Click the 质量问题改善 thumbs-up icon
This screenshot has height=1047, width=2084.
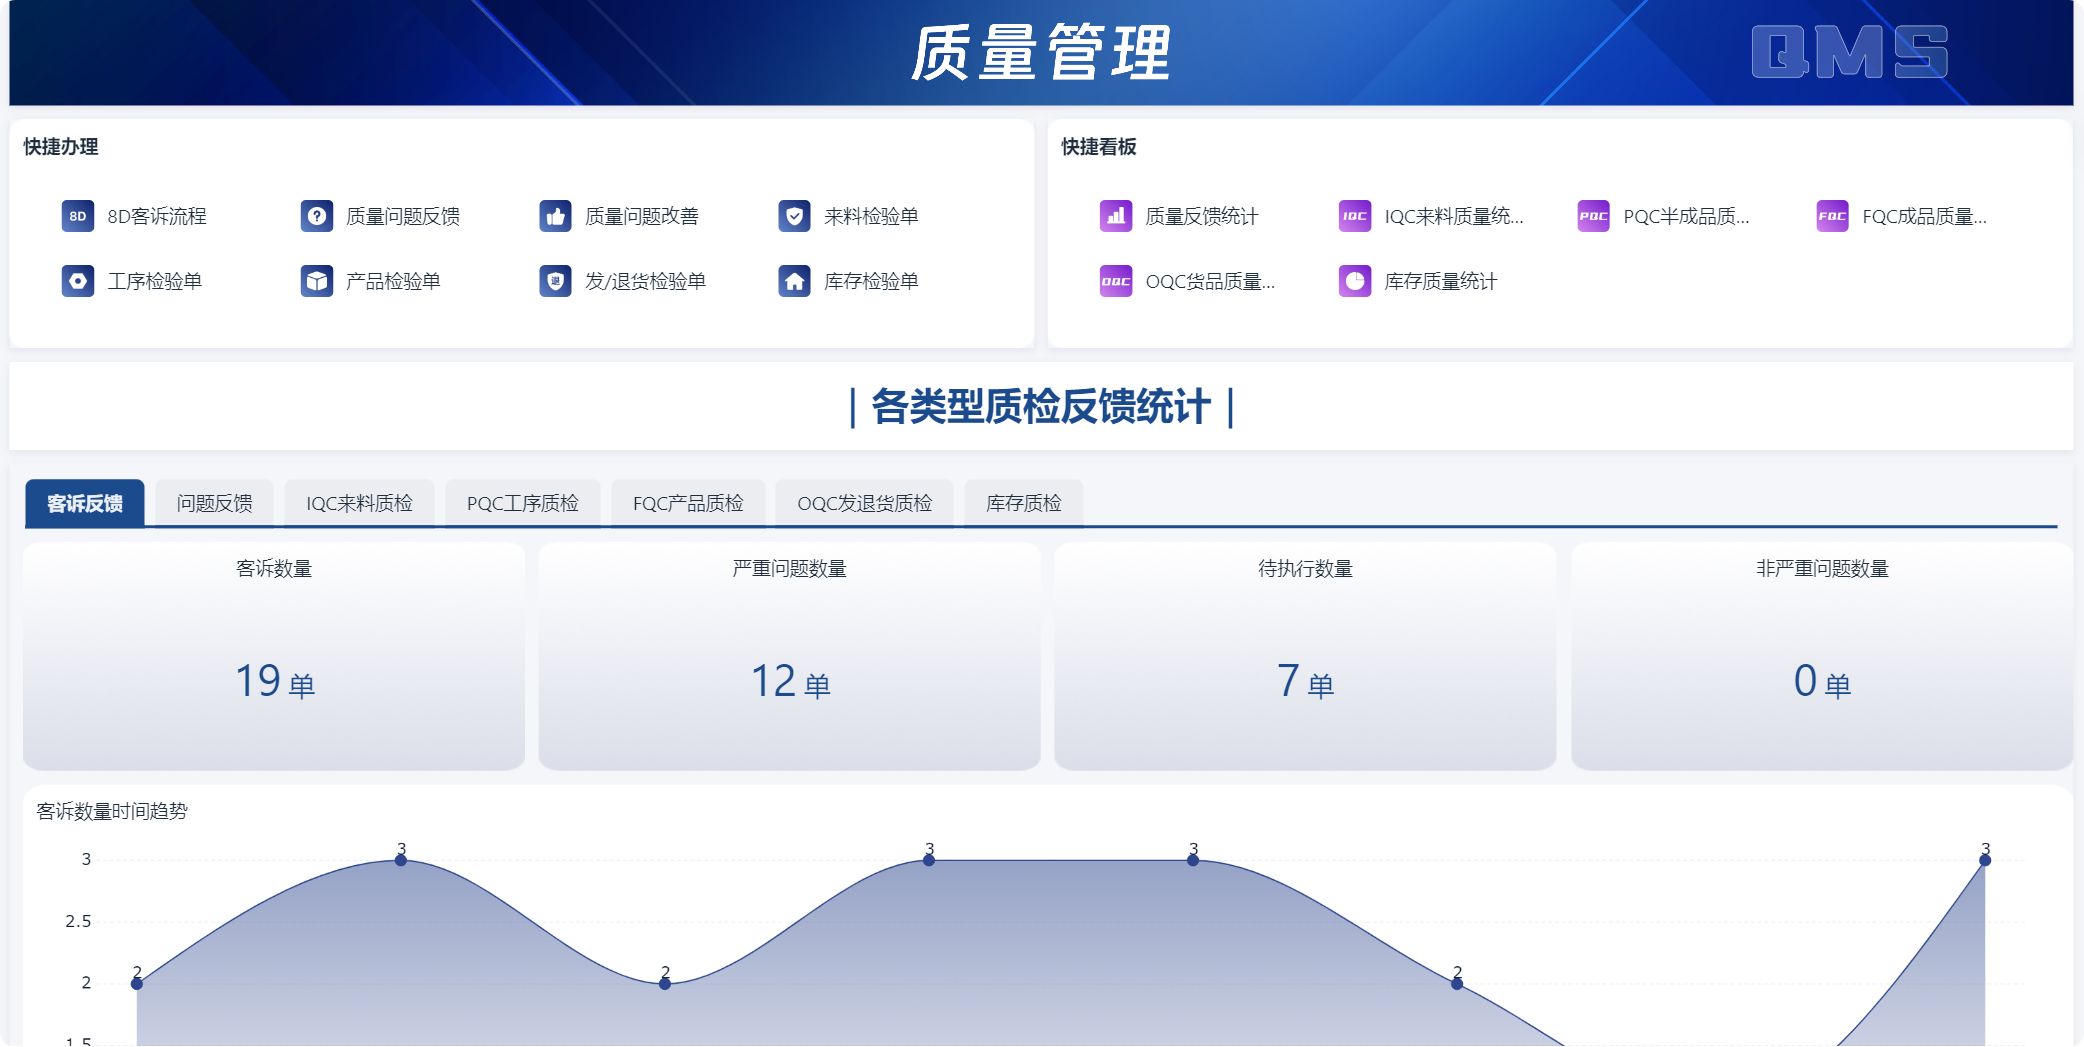tap(556, 216)
